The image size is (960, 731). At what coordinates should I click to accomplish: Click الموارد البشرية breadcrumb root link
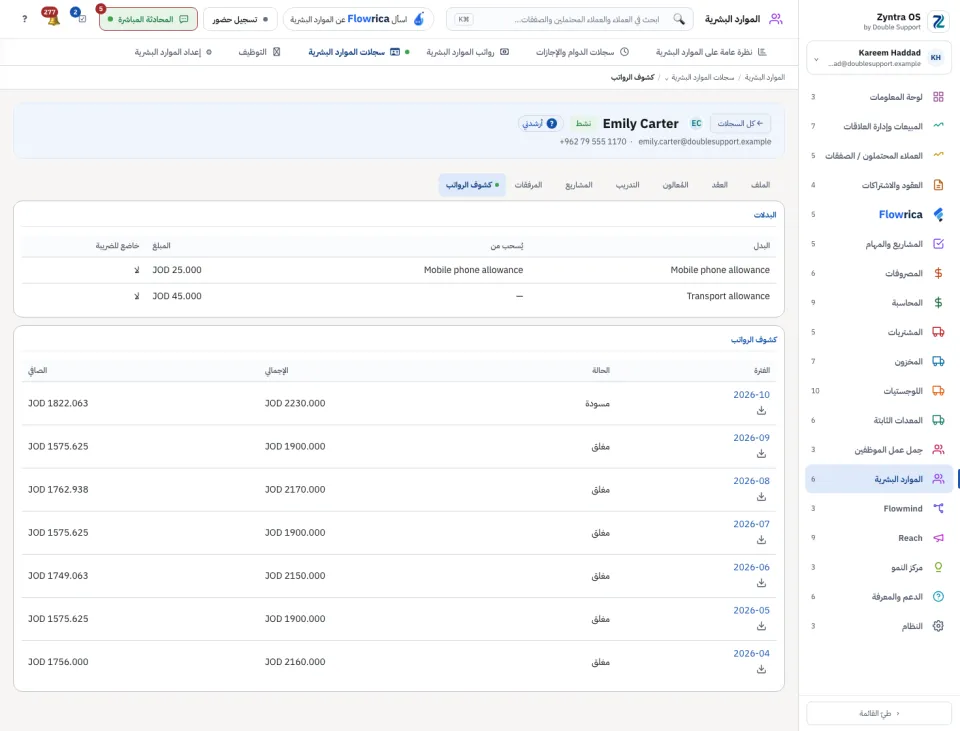click(765, 78)
